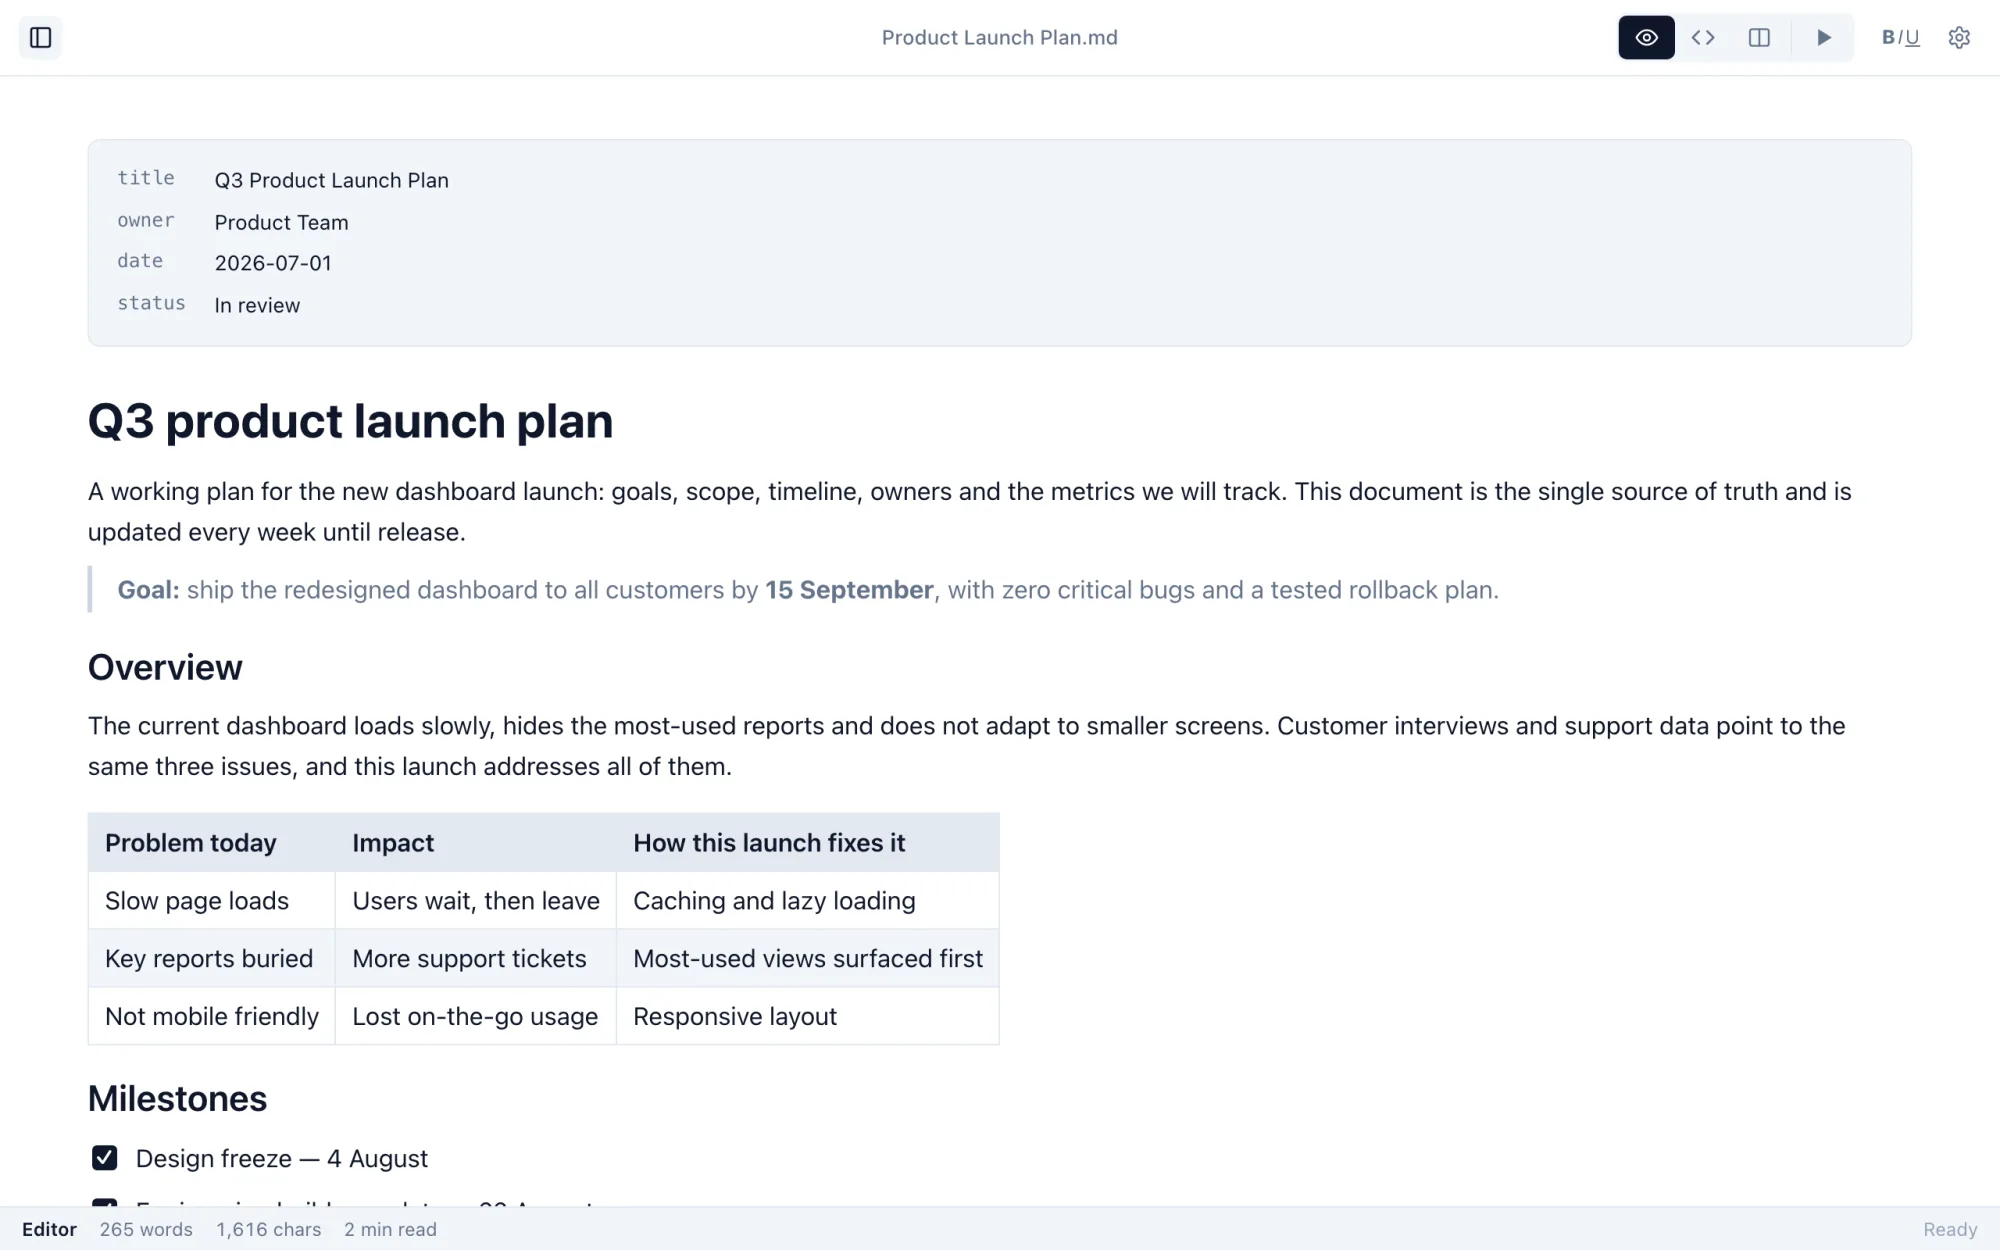Click the Goal: label in blockquote
The image size is (2000, 1250).
(148, 590)
